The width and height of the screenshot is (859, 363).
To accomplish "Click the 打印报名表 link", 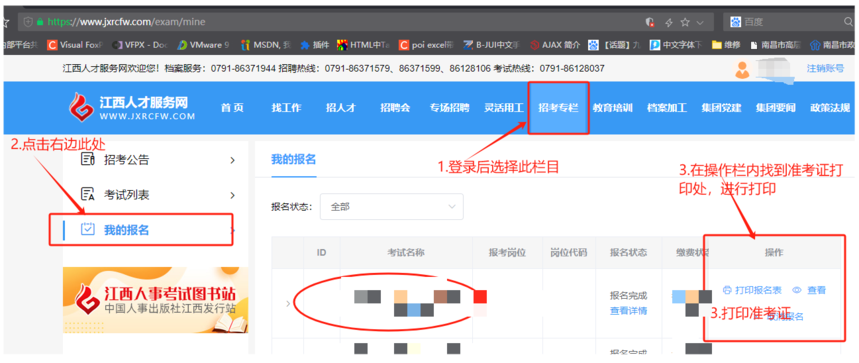I will 759,290.
